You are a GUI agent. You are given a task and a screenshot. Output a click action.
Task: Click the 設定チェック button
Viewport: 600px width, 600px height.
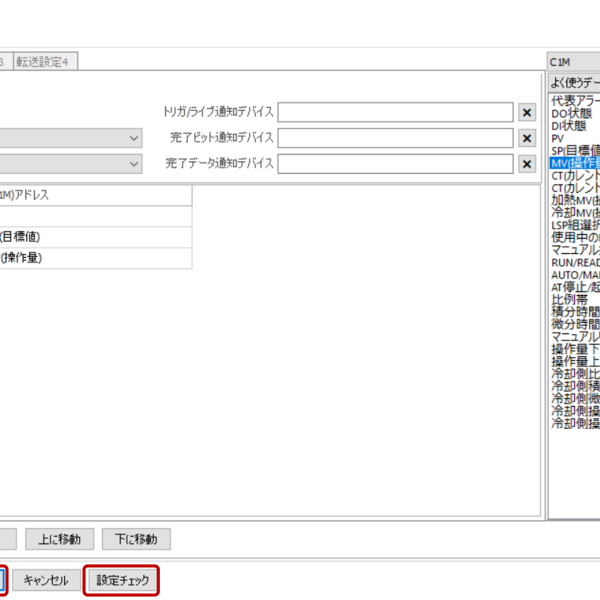[121, 581]
